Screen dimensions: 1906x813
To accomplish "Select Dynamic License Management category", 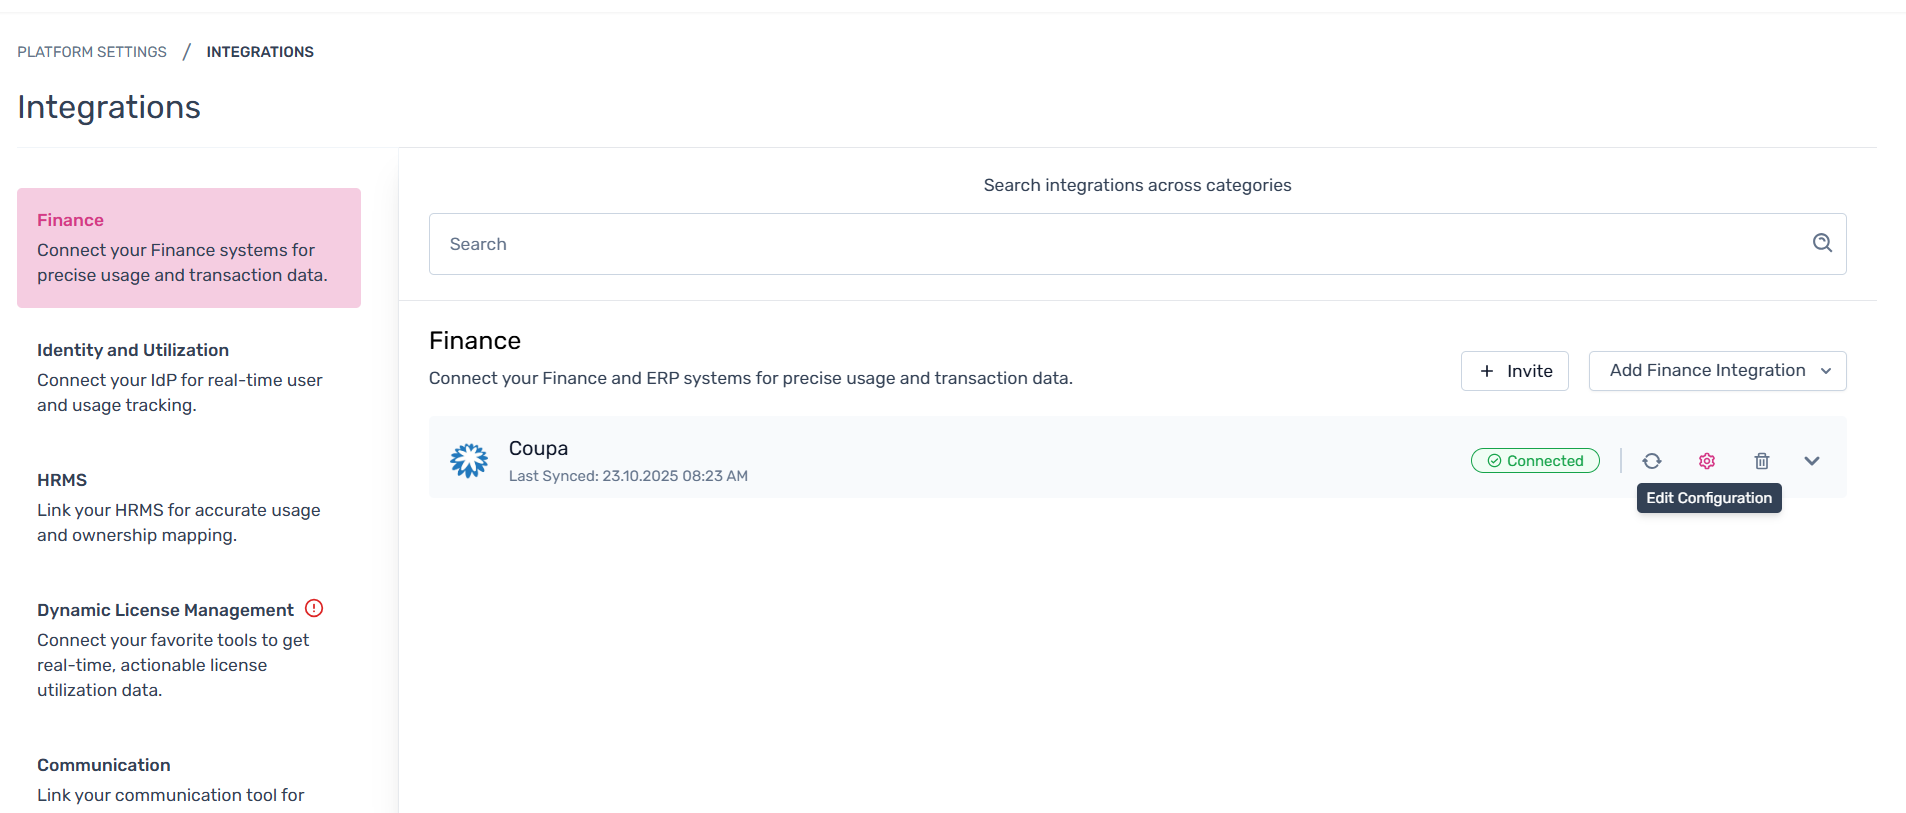I will (165, 610).
